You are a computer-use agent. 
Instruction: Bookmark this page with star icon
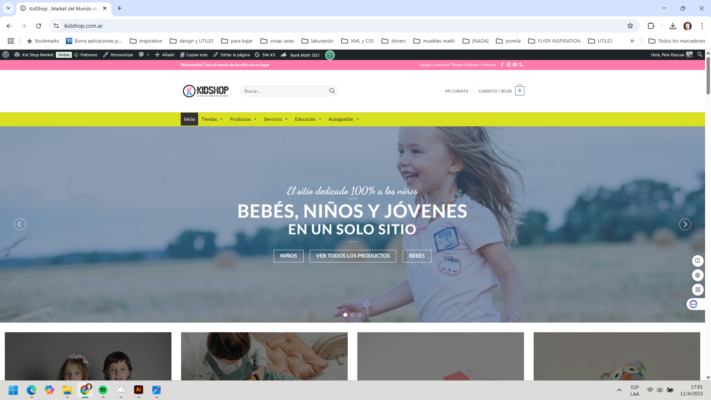pos(630,26)
